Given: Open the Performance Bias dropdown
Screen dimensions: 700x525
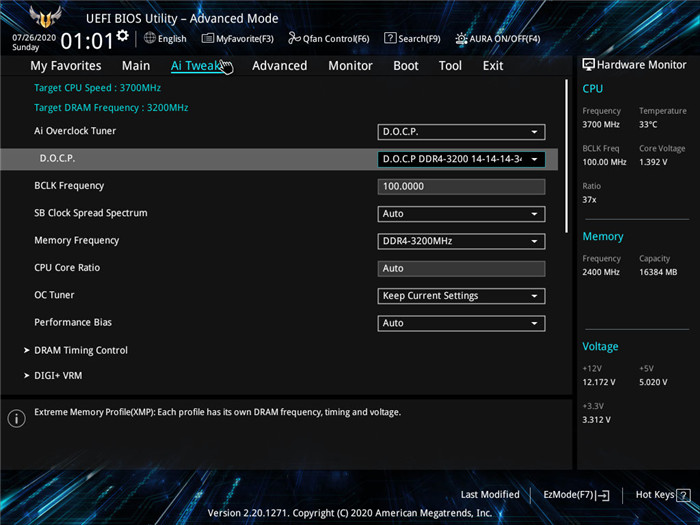Looking at the screenshot, I should [x=461, y=323].
